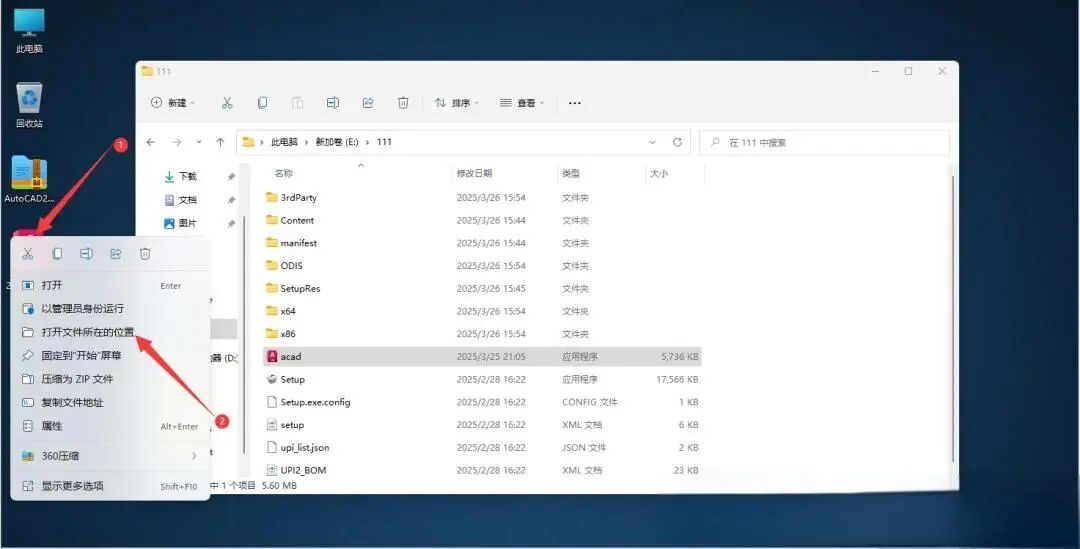Open the 排序 sort dropdown
The width and height of the screenshot is (1080, 549).
(457, 103)
